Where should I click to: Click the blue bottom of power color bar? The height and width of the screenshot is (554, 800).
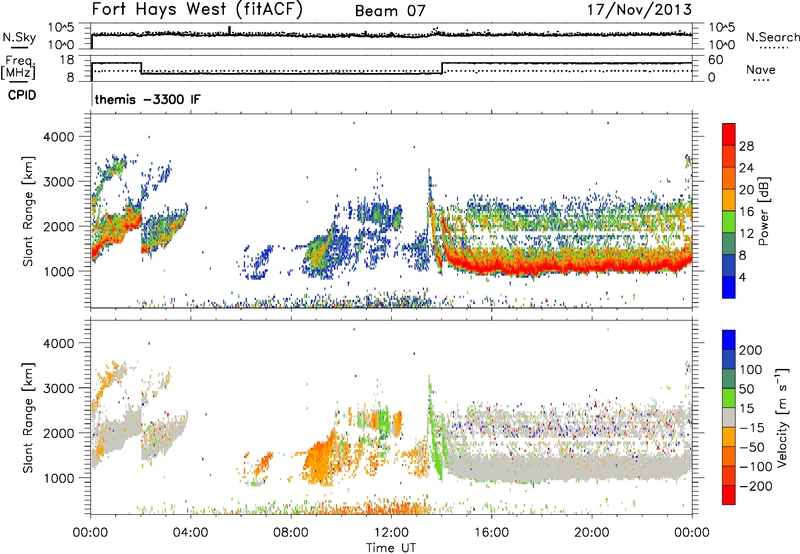click(729, 287)
